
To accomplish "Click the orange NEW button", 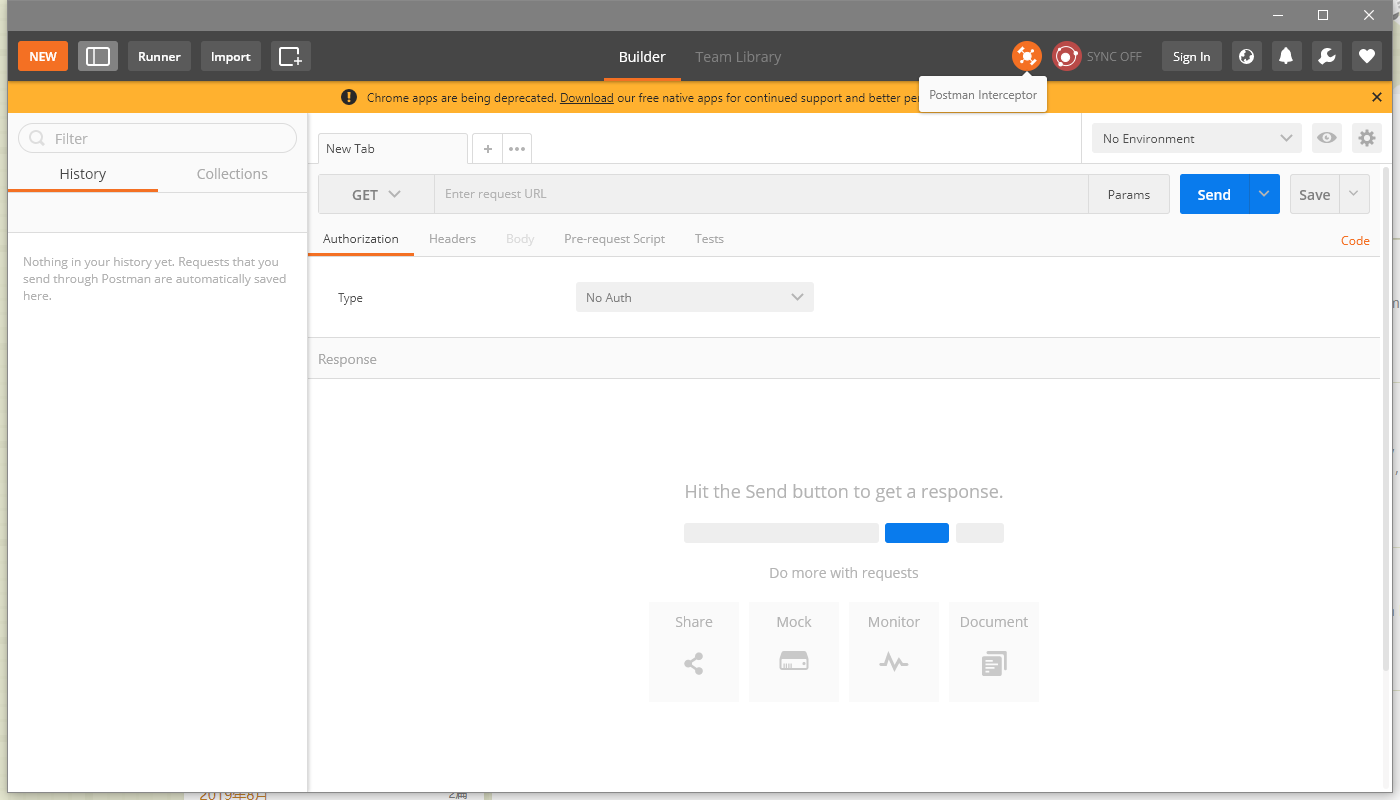I will click(43, 56).
